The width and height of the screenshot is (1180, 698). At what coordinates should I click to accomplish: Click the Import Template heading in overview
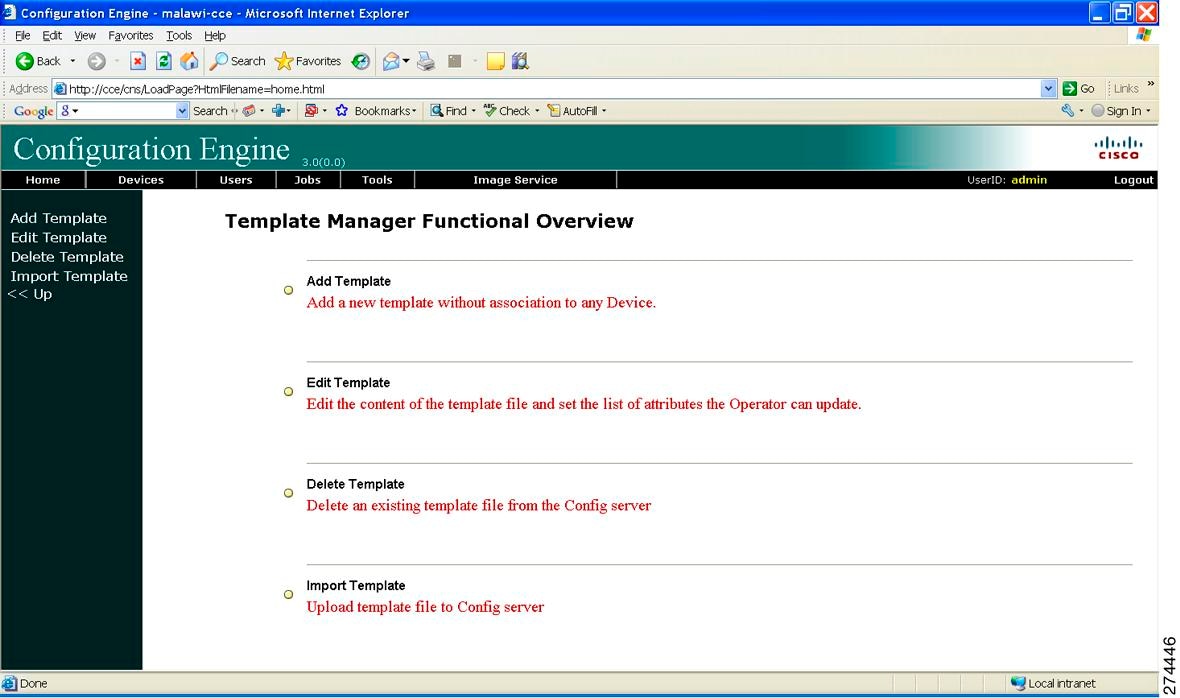[x=356, y=586]
